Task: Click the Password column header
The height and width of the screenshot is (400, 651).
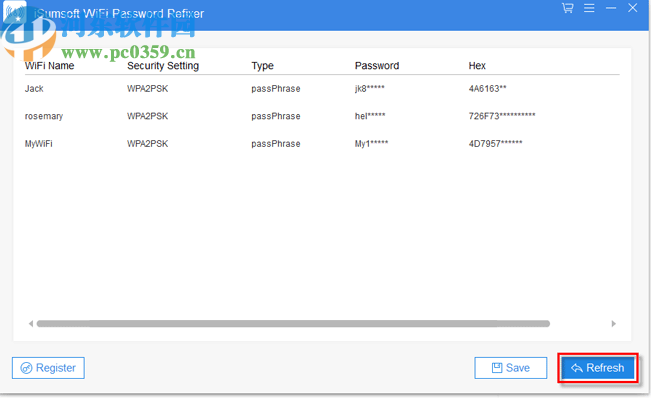Action: click(377, 66)
